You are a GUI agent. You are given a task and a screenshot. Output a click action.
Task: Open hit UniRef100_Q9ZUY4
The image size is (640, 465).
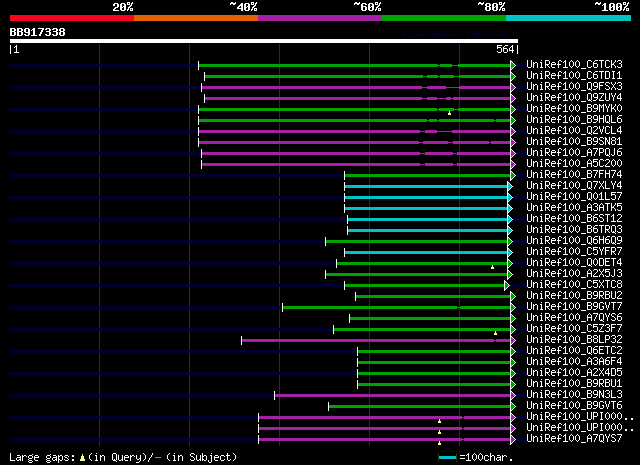tap(574, 98)
